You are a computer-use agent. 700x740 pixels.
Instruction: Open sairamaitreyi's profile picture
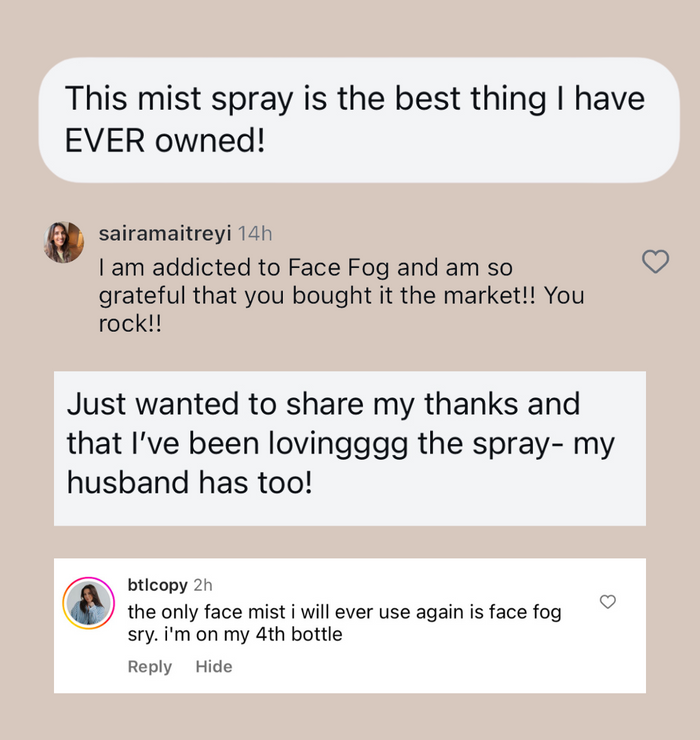[64, 242]
